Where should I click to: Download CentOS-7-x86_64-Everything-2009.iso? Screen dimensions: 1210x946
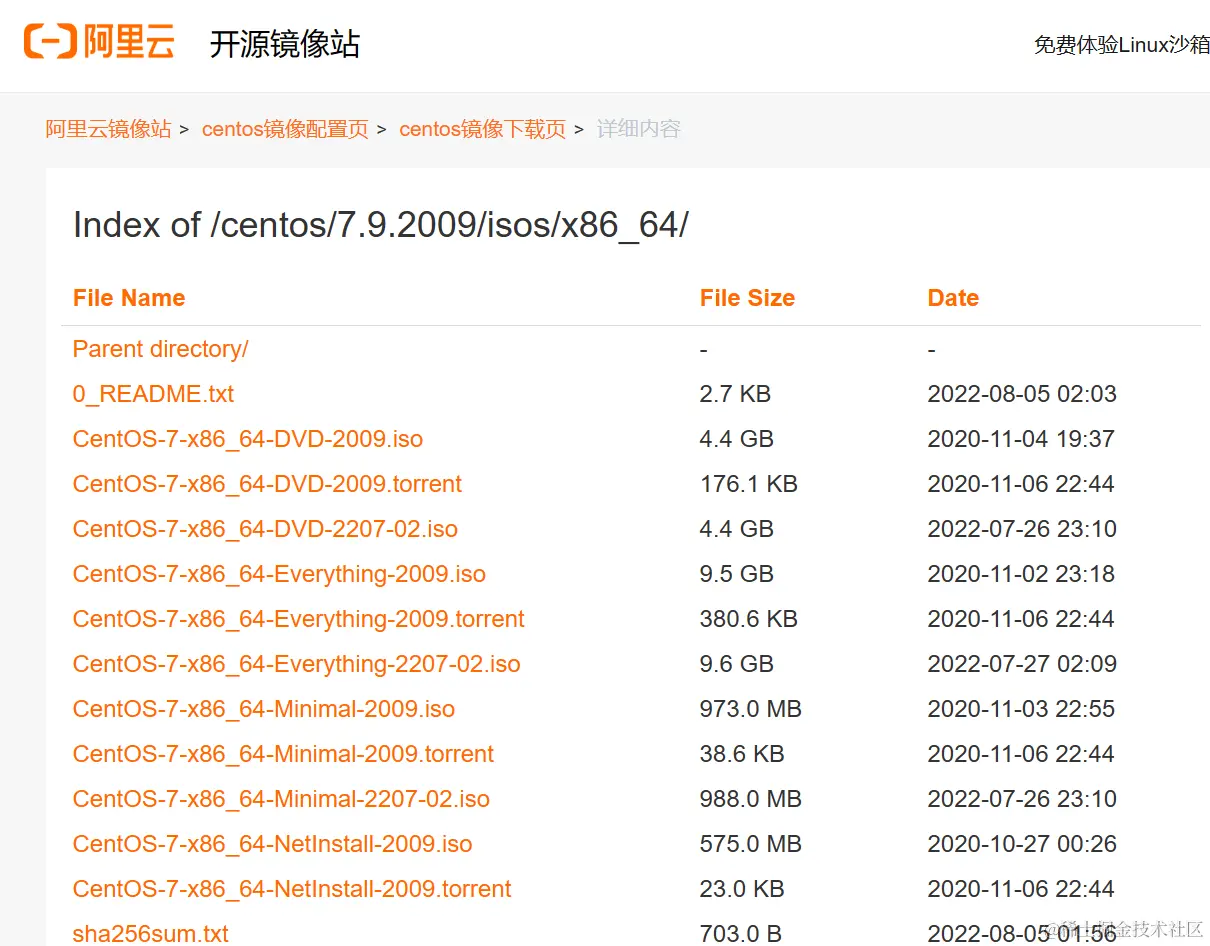click(x=279, y=574)
